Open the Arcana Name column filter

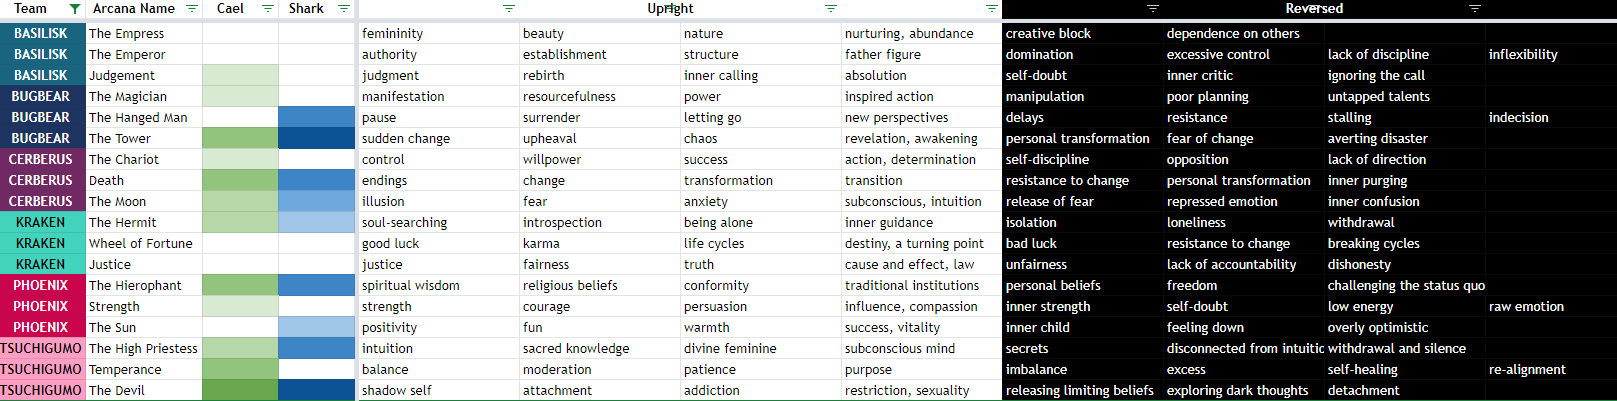(192, 9)
